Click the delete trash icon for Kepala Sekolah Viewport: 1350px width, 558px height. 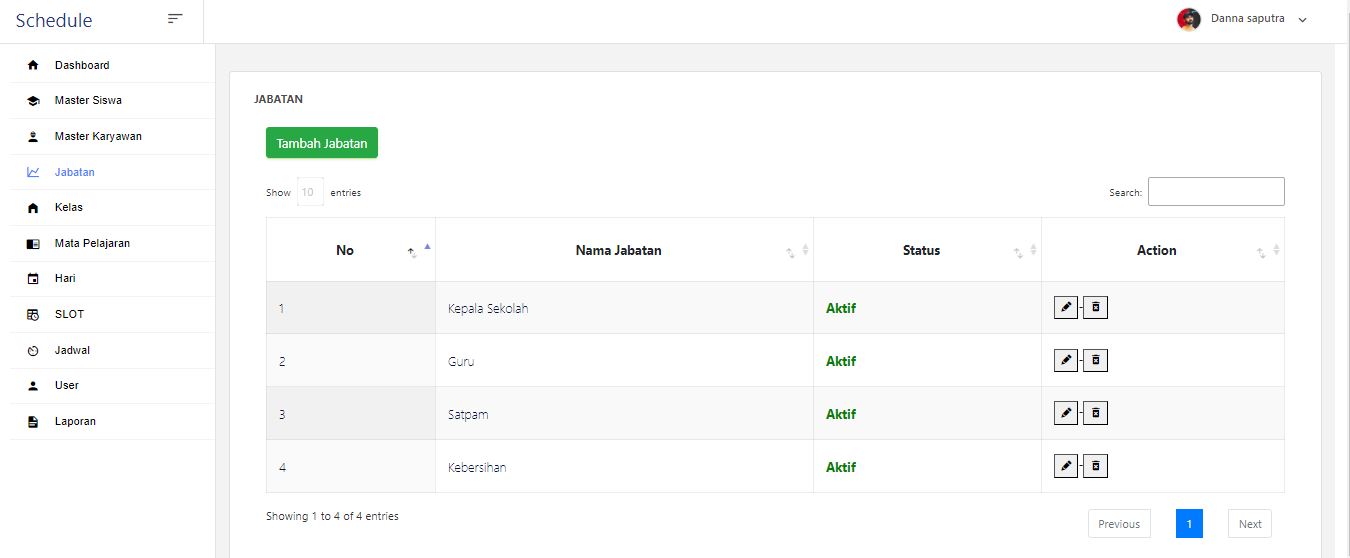coord(1095,307)
